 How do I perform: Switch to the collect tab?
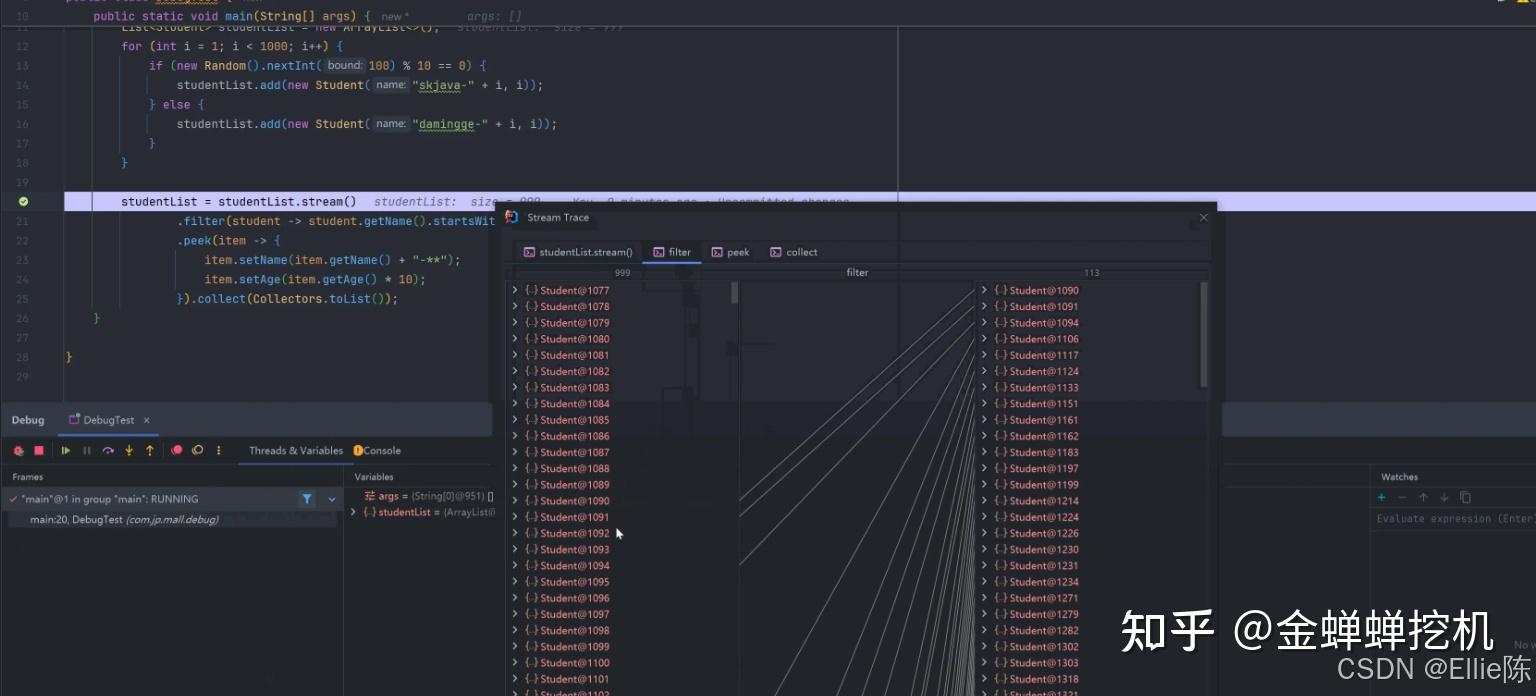click(x=793, y=252)
